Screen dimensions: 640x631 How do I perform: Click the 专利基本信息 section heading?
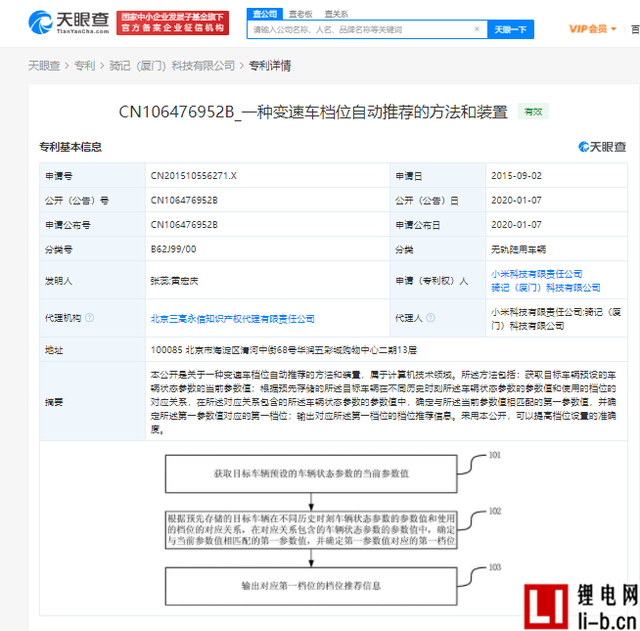point(70,147)
